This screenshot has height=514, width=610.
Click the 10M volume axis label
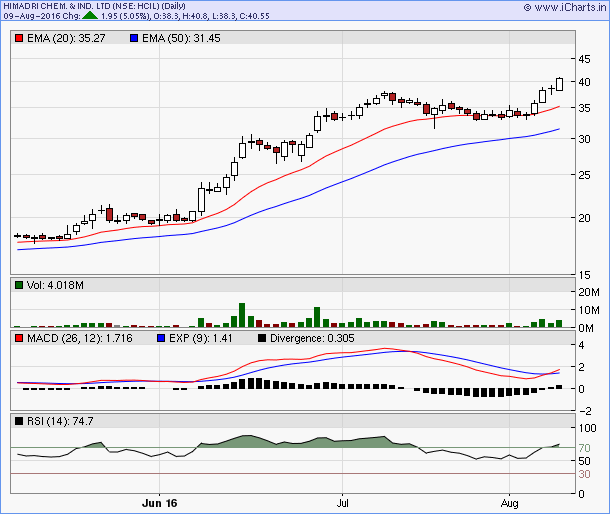point(589,310)
